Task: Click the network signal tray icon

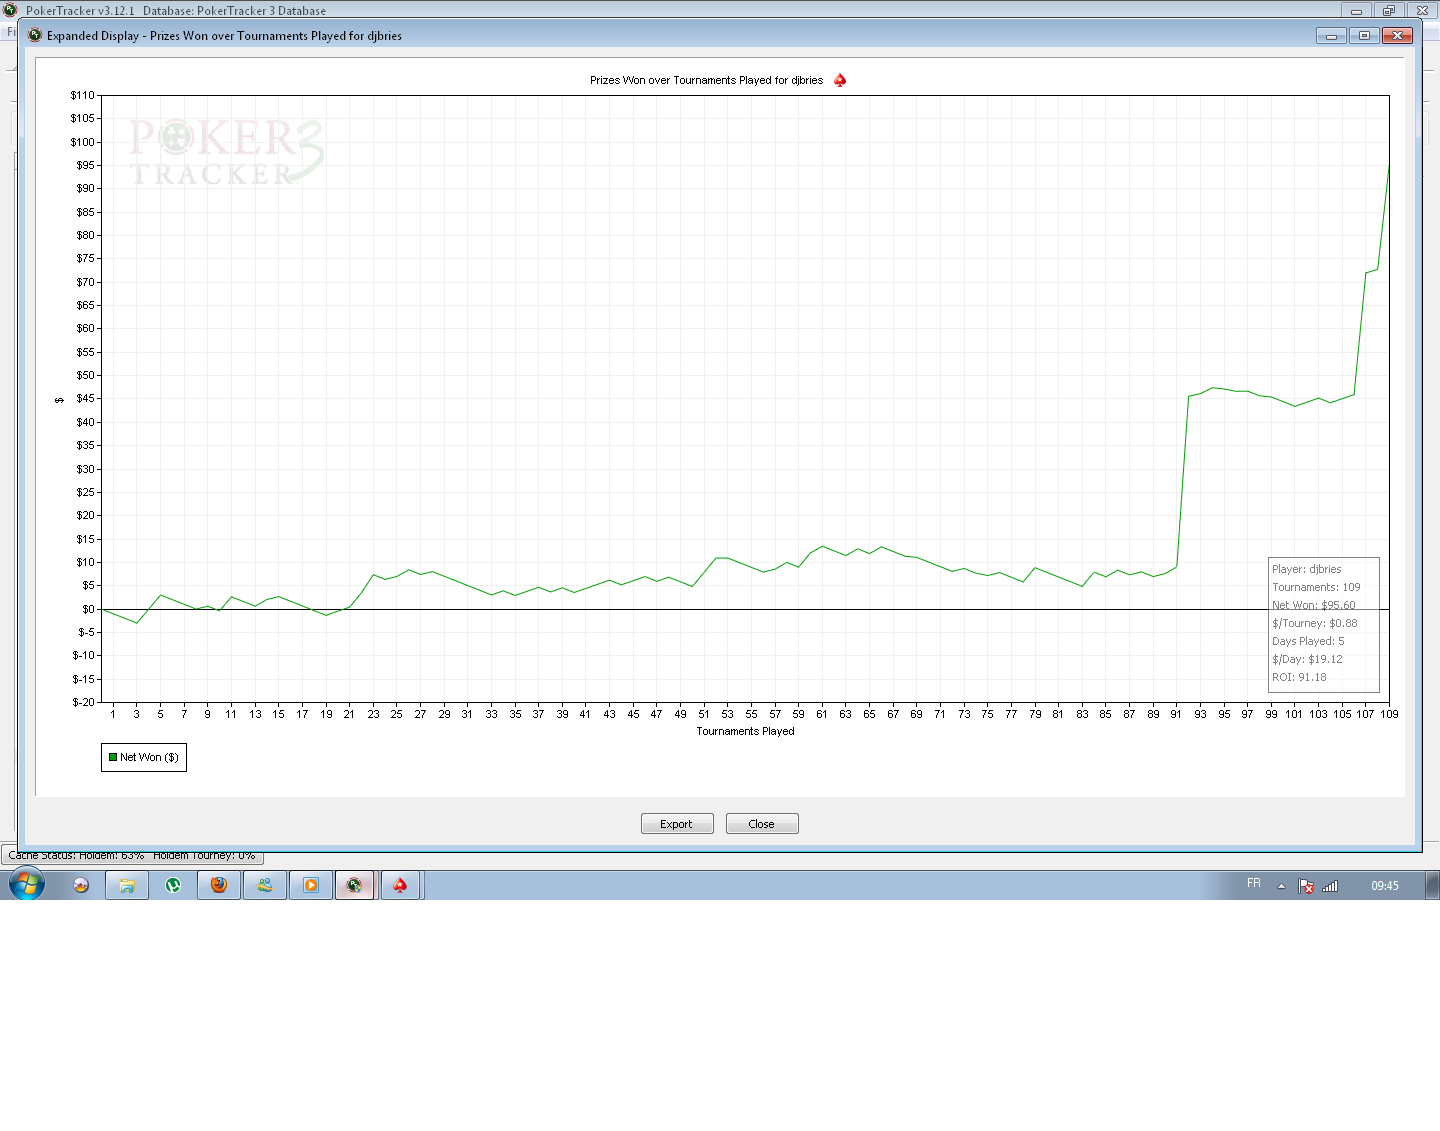Action: 1330,886
